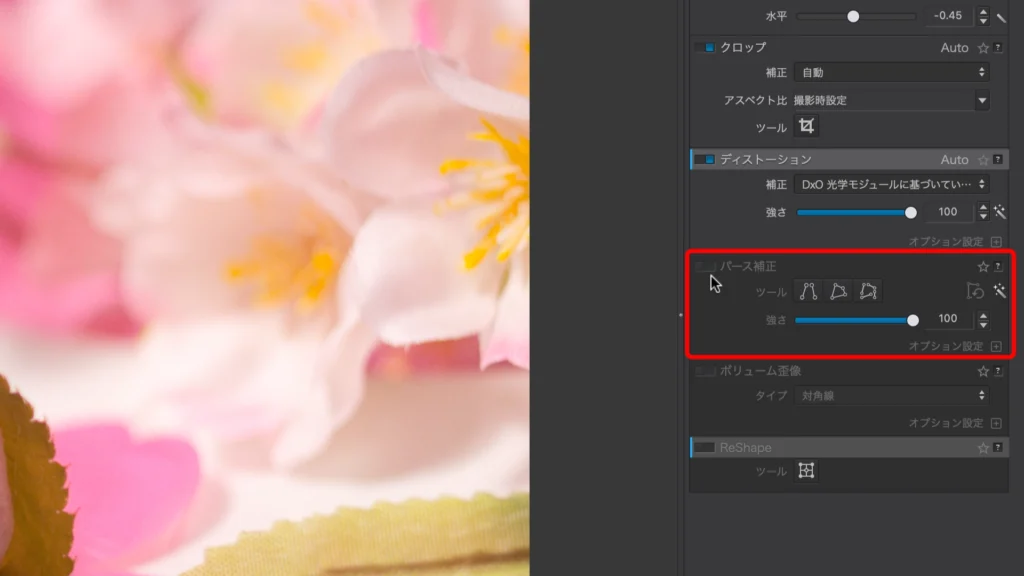Enable the パース補正 toggle switch
Viewport: 1024px width, 576px height.
point(706,267)
